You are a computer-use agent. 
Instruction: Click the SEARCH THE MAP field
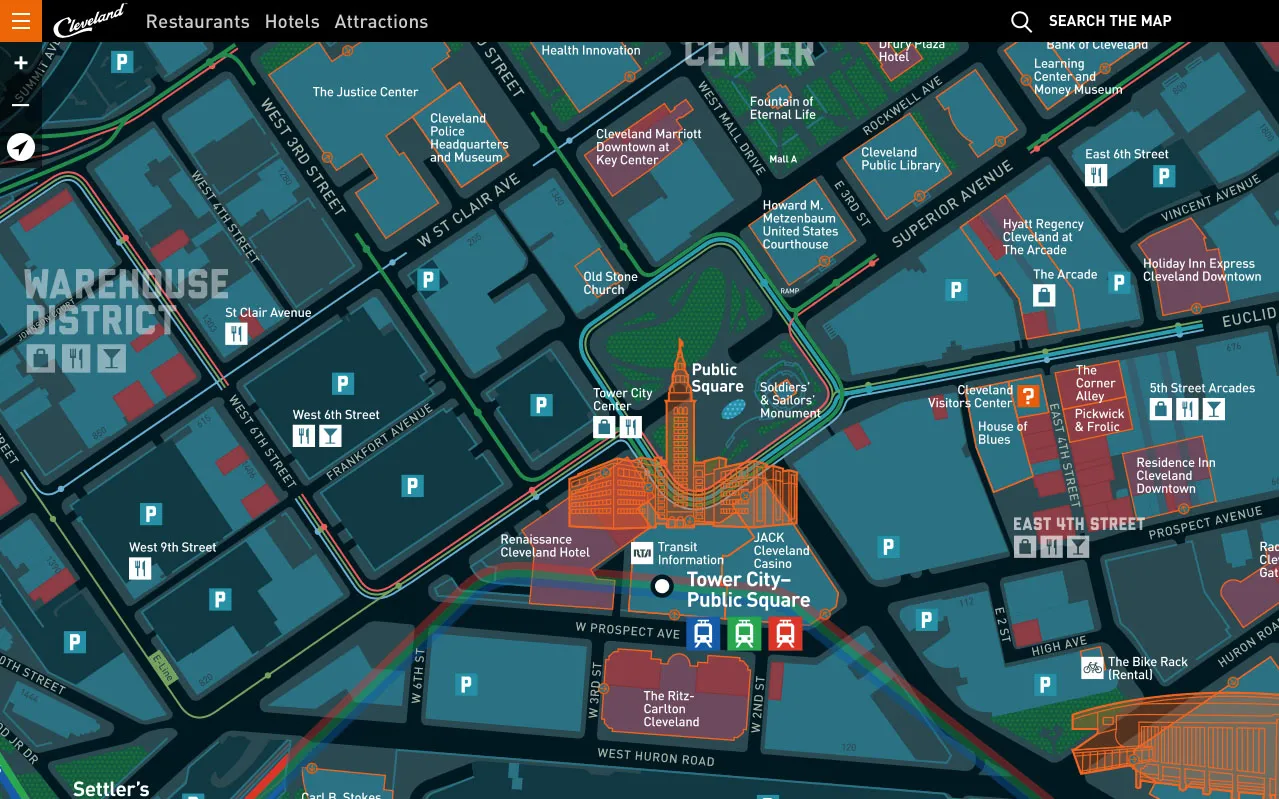(1110, 21)
